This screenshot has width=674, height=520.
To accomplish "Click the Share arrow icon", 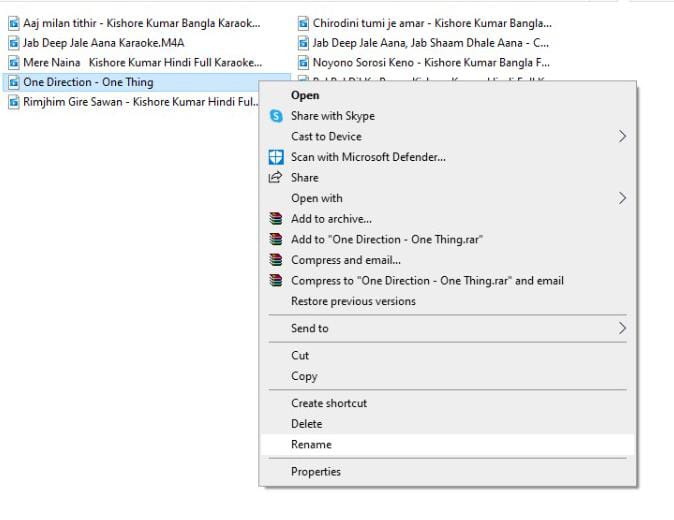I will (275, 177).
